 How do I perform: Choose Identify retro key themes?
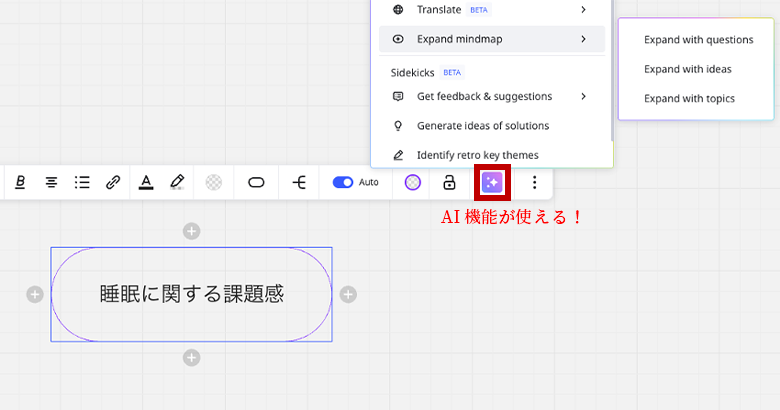click(x=477, y=155)
